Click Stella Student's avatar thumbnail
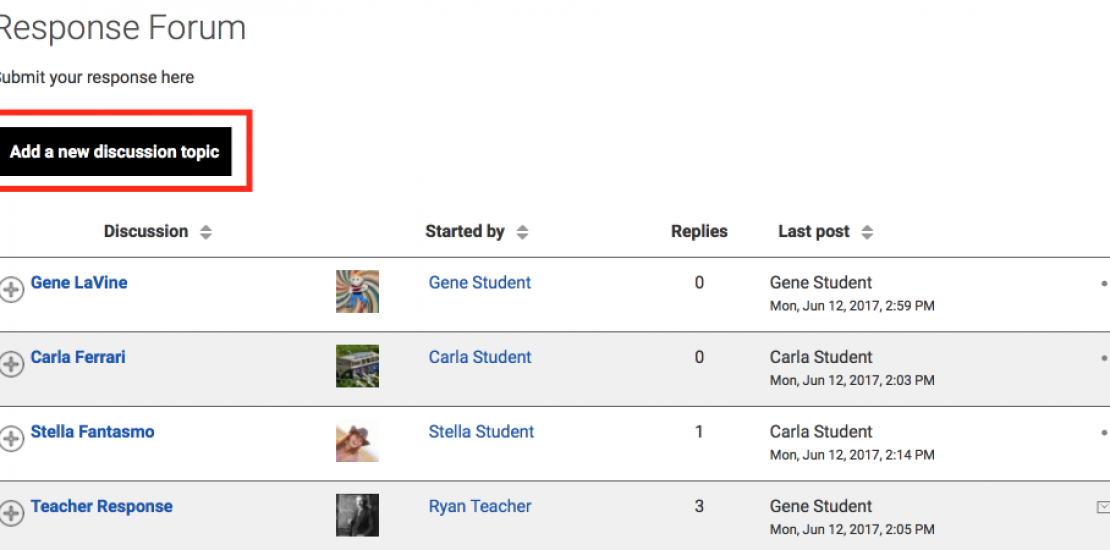The height and width of the screenshot is (550, 1110). click(x=357, y=441)
